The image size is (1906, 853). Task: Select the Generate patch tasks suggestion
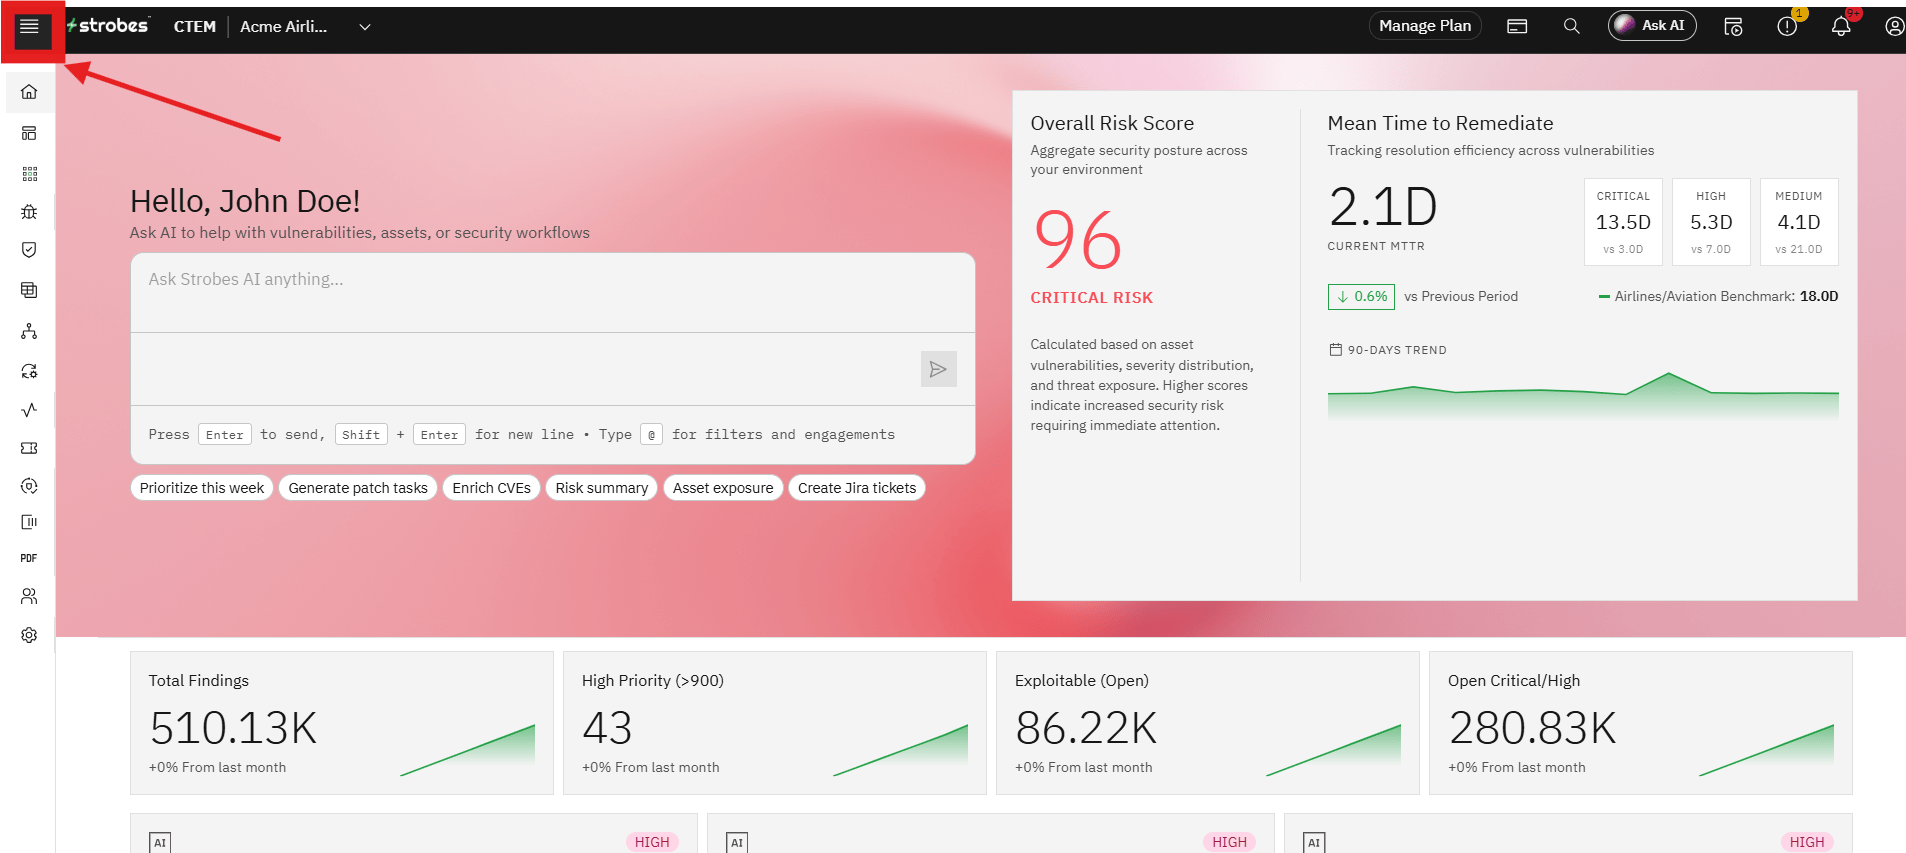pos(358,488)
